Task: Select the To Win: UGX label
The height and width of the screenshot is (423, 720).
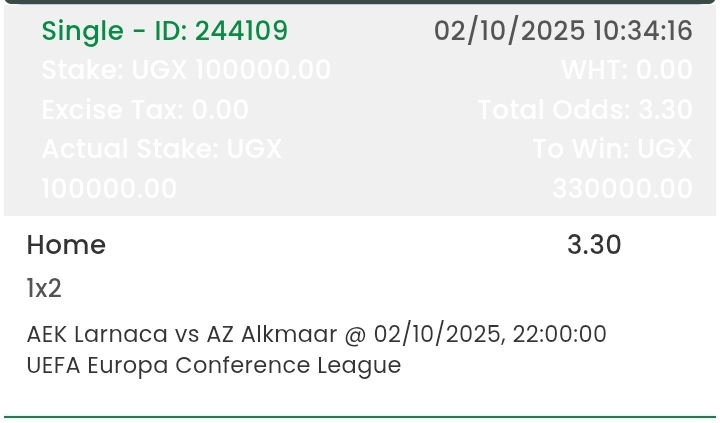Action: pyautogui.click(x=612, y=149)
